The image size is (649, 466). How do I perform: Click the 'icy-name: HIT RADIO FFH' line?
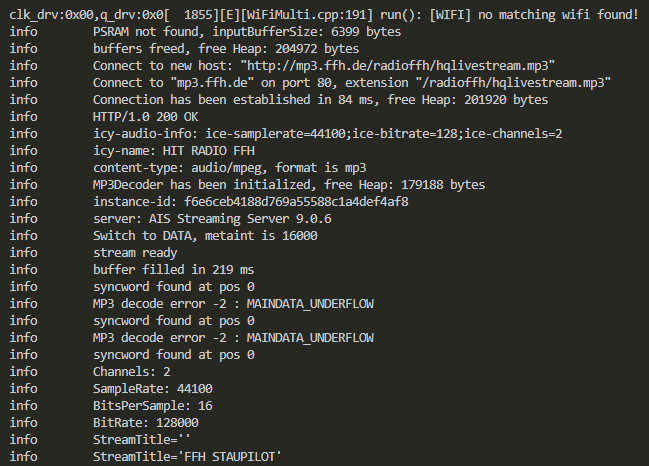(173, 151)
